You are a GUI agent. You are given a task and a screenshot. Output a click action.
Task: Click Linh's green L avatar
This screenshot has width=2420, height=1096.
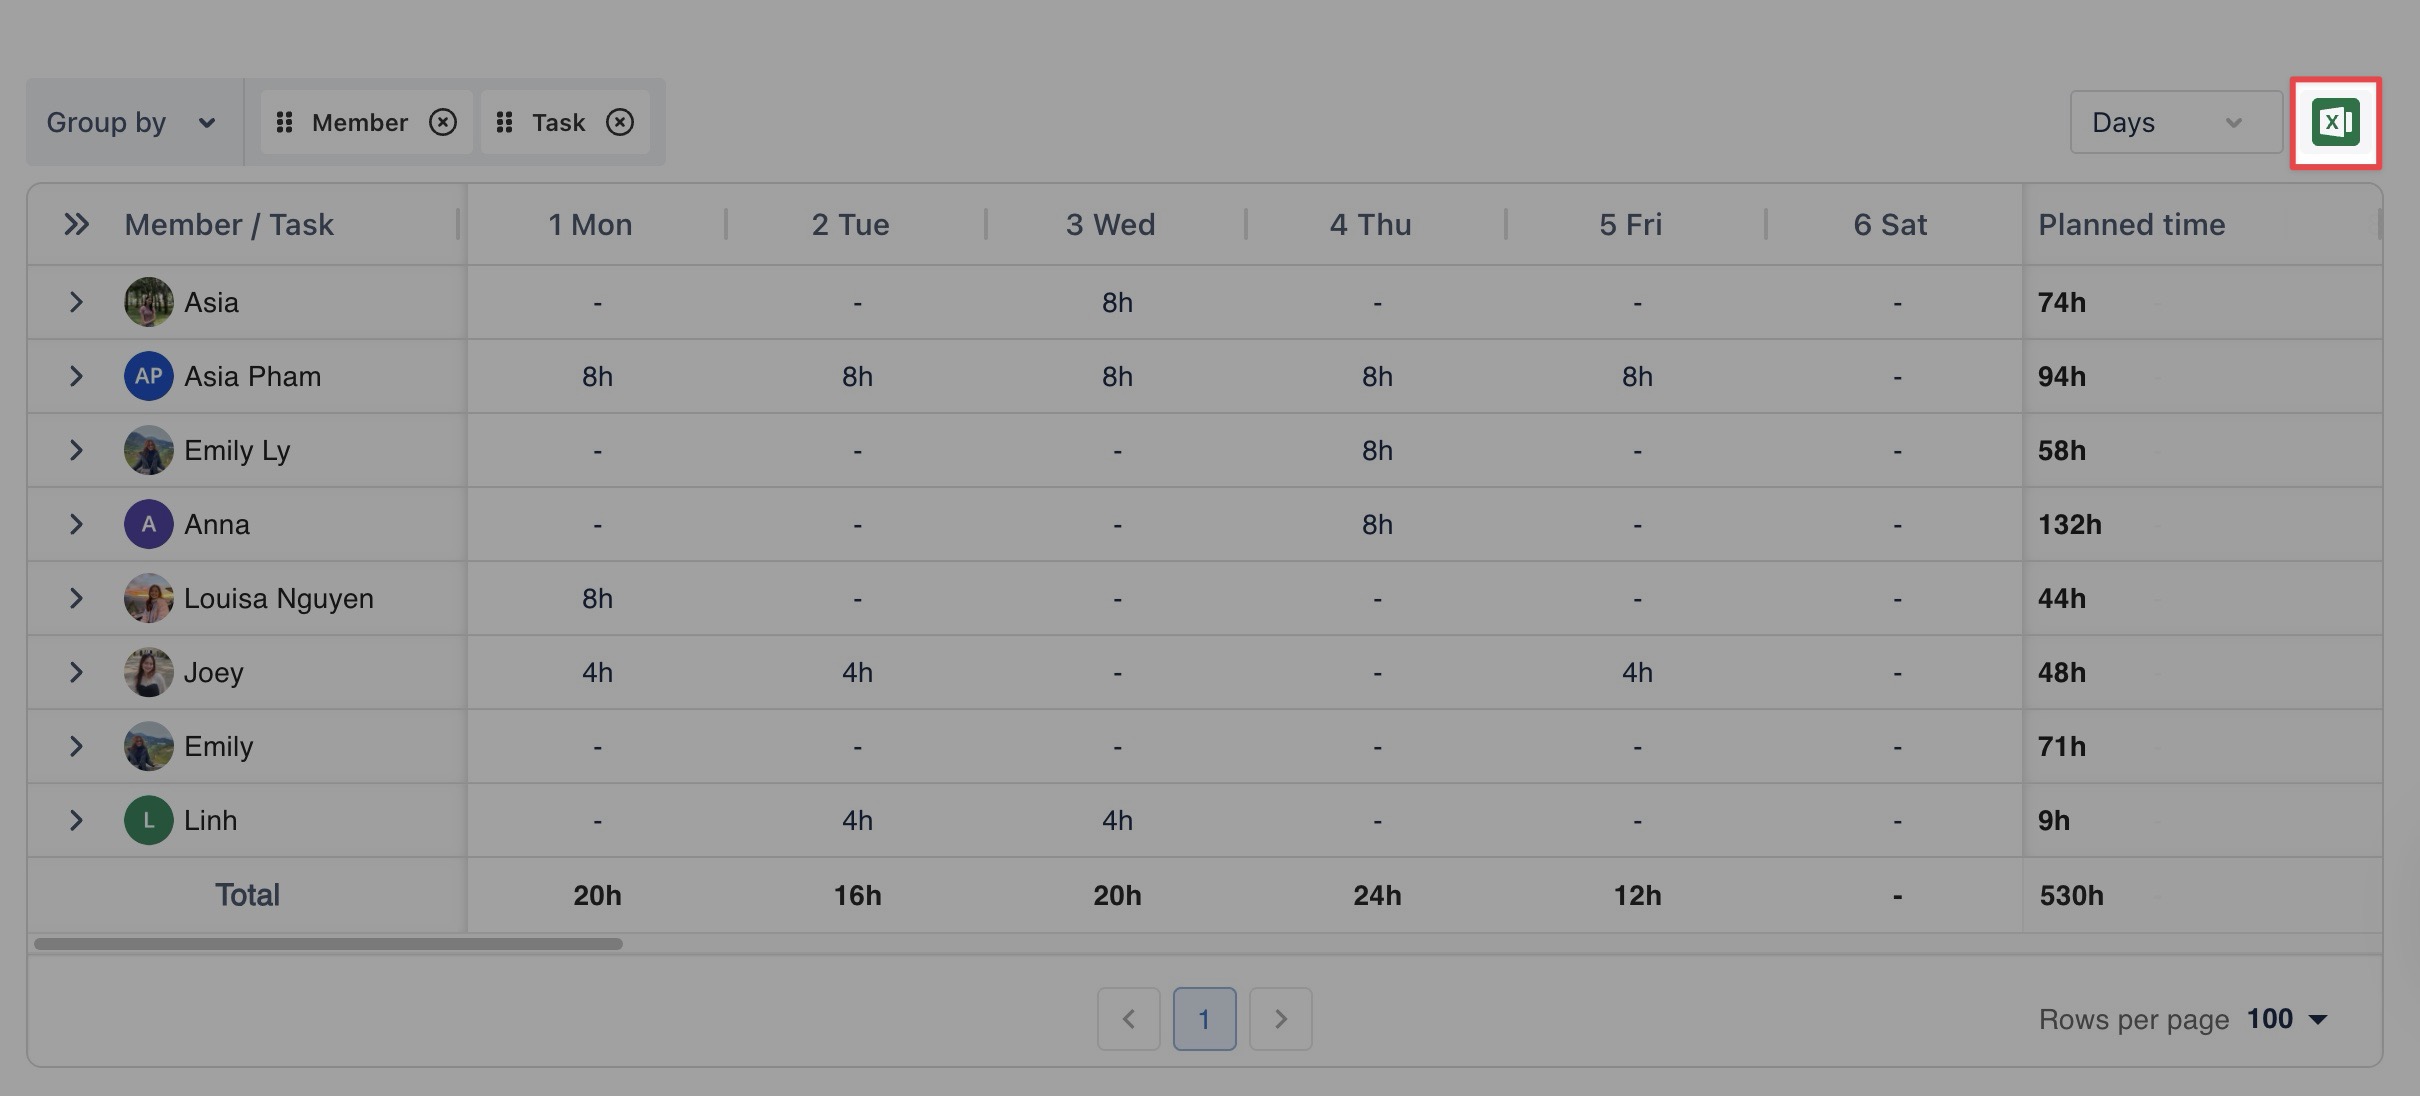coord(148,820)
